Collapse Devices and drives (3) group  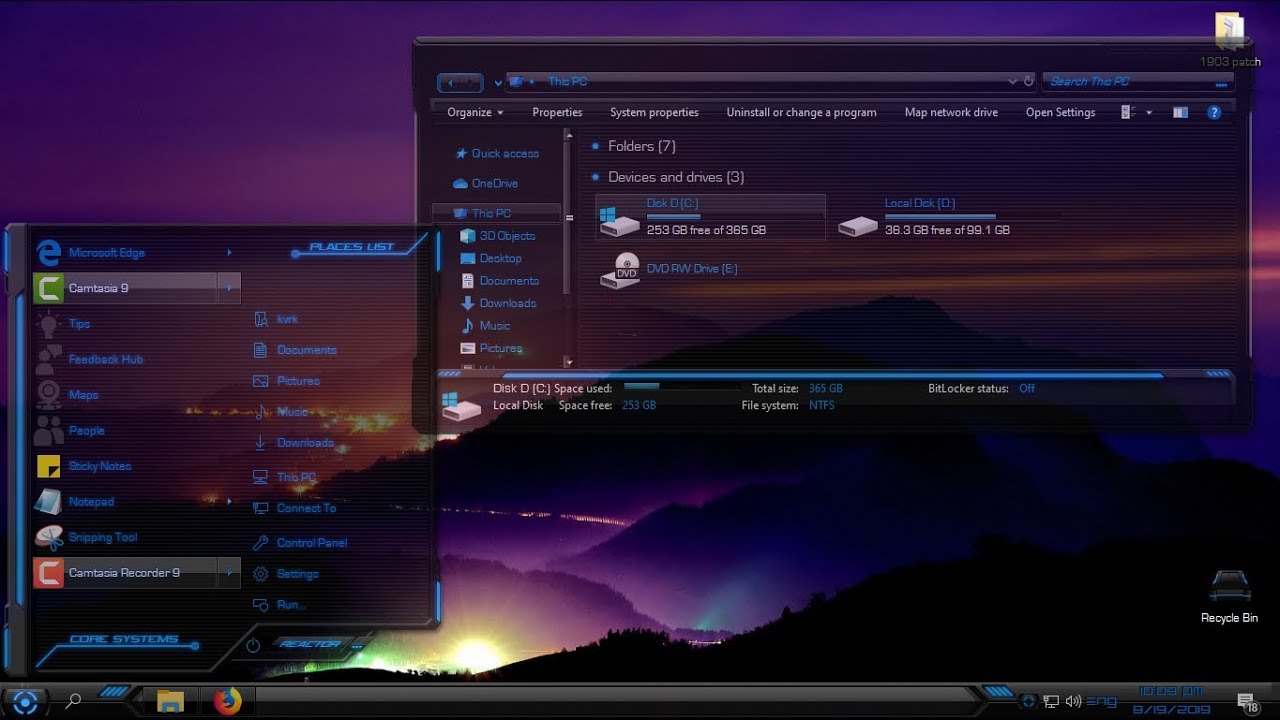[596, 178]
